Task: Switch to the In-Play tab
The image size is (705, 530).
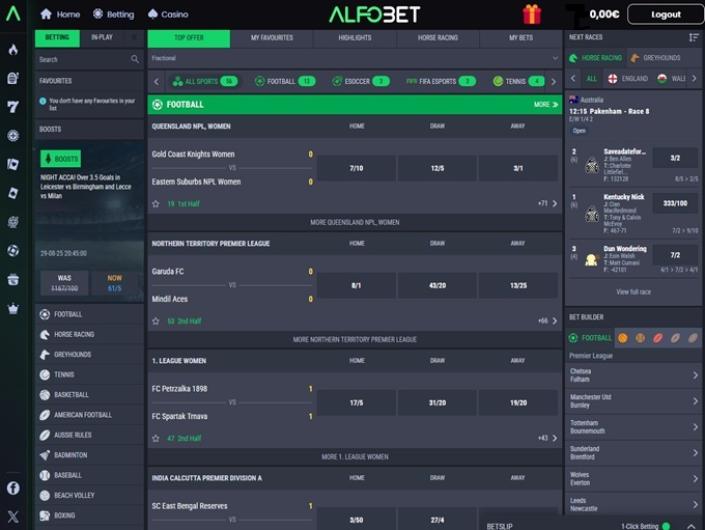Action: pos(102,37)
